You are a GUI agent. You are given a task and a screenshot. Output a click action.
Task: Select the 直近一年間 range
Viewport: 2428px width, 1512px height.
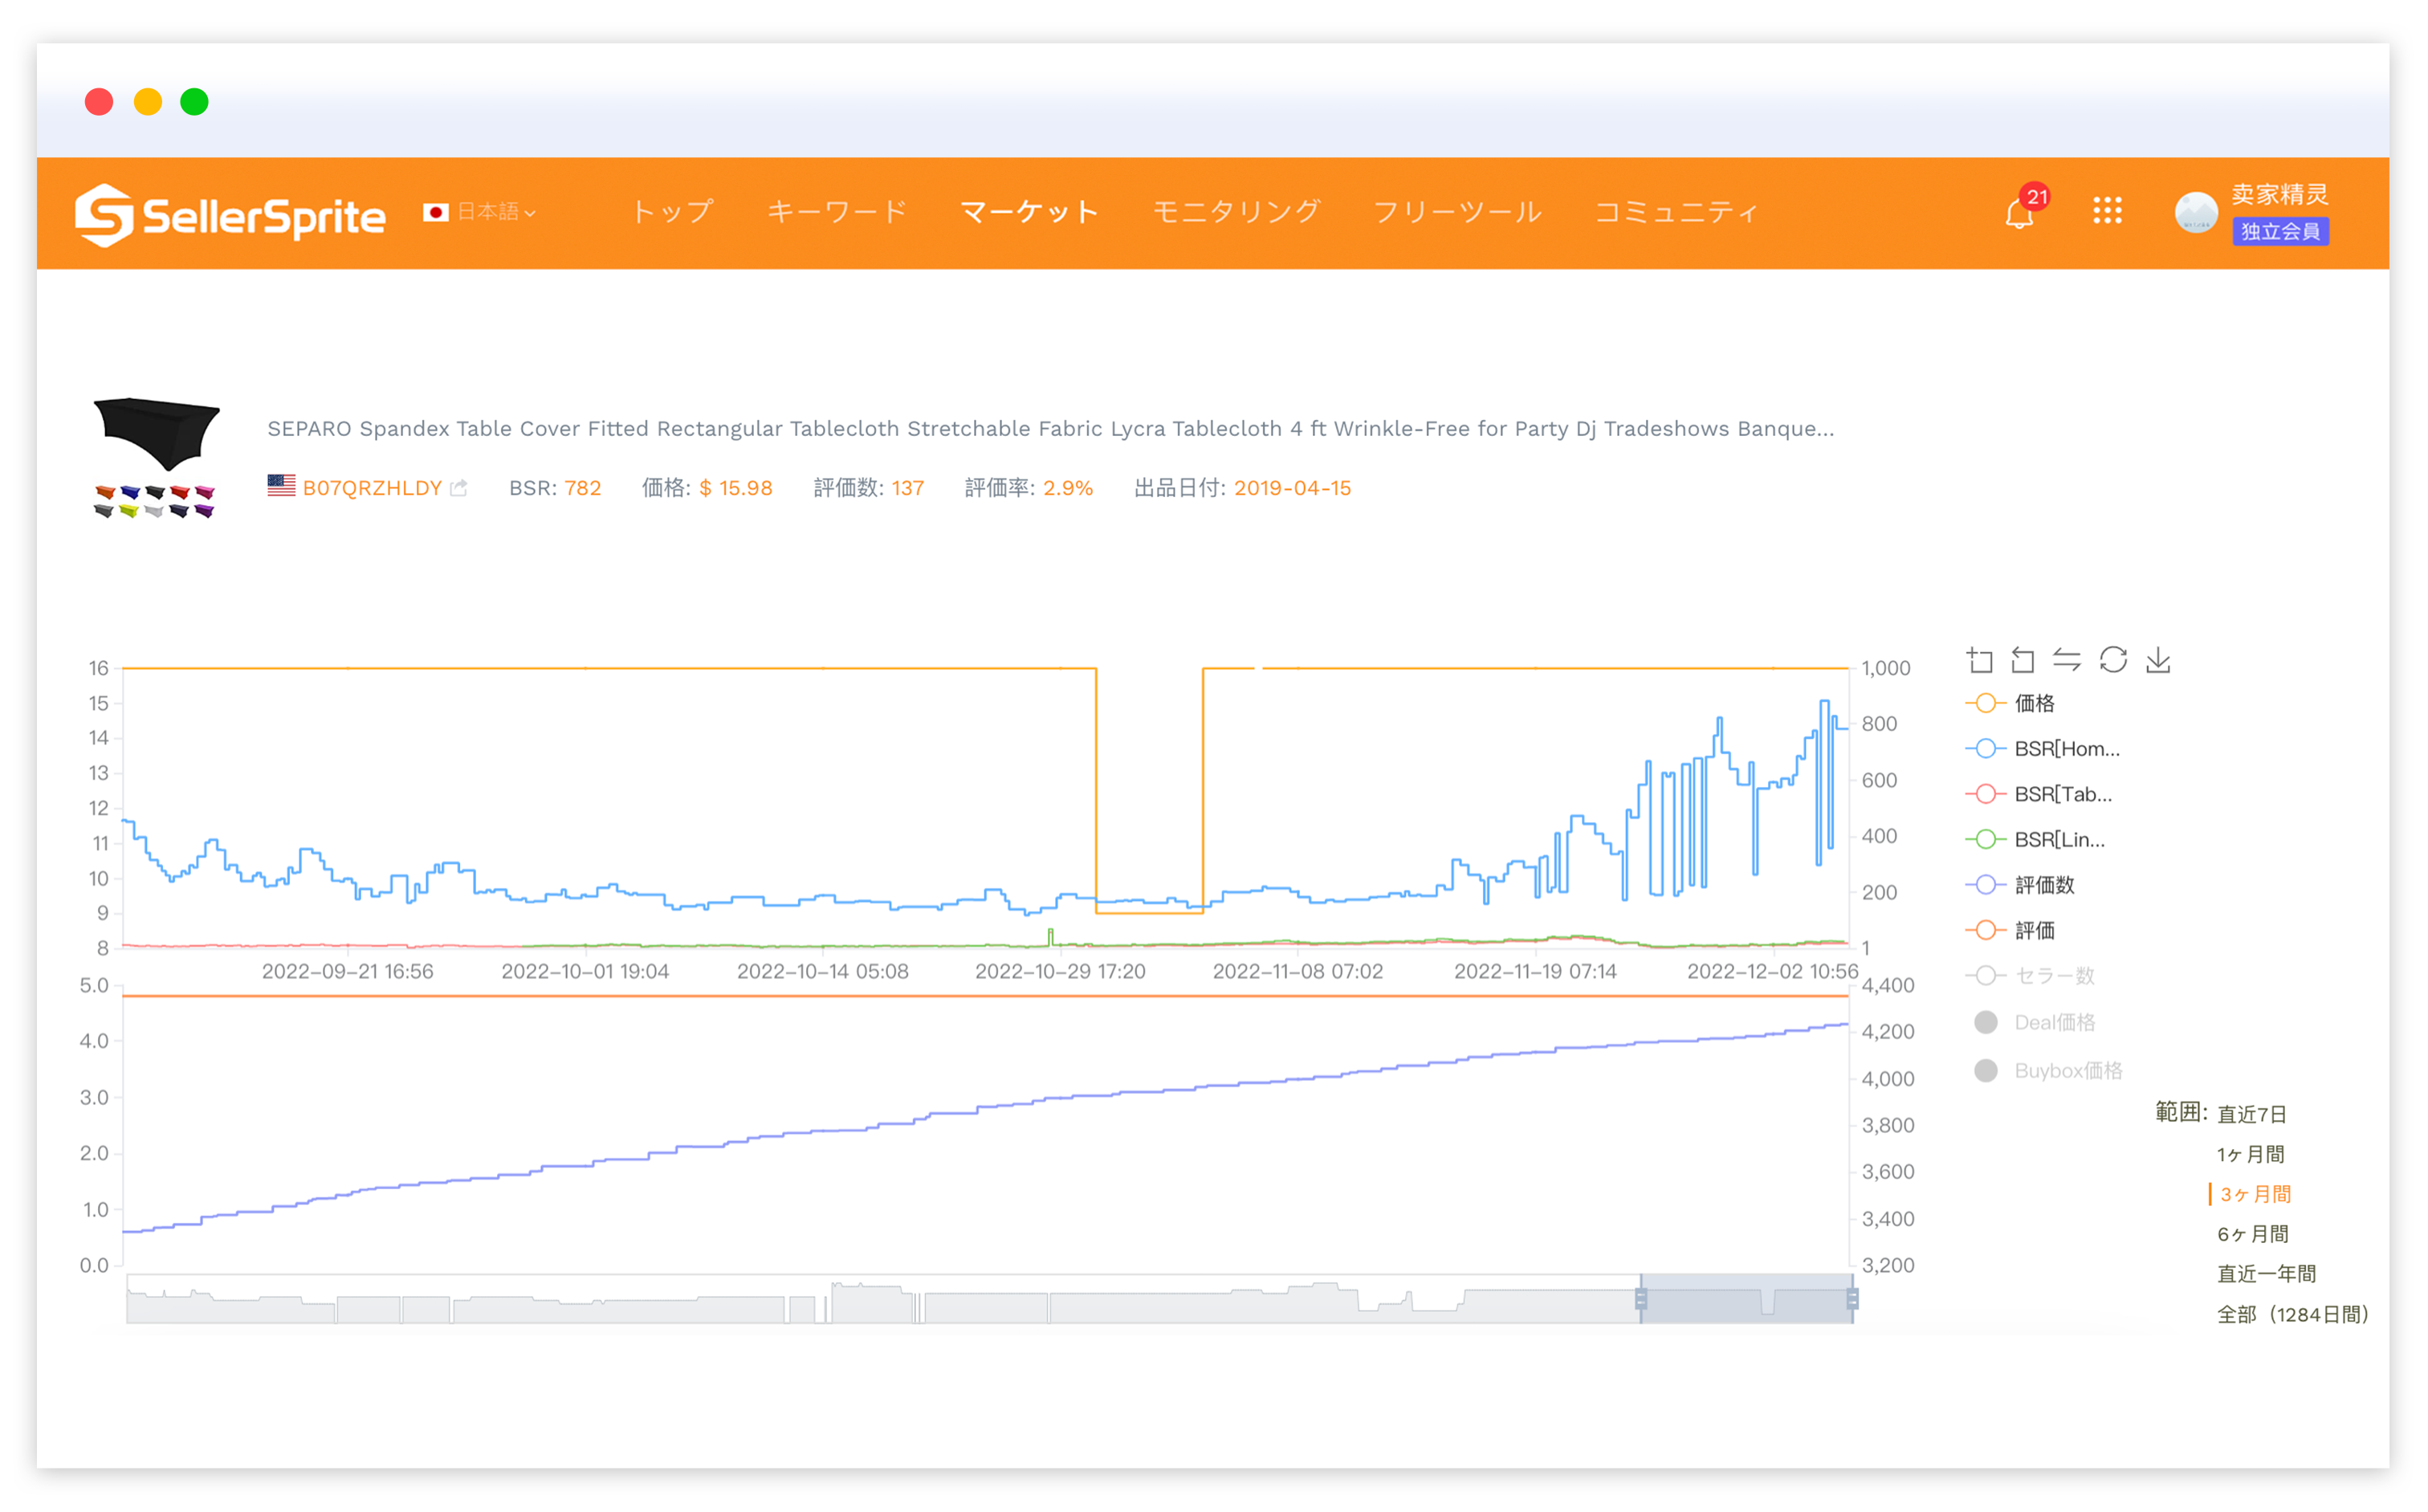pyautogui.click(x=2266, y=1275)
